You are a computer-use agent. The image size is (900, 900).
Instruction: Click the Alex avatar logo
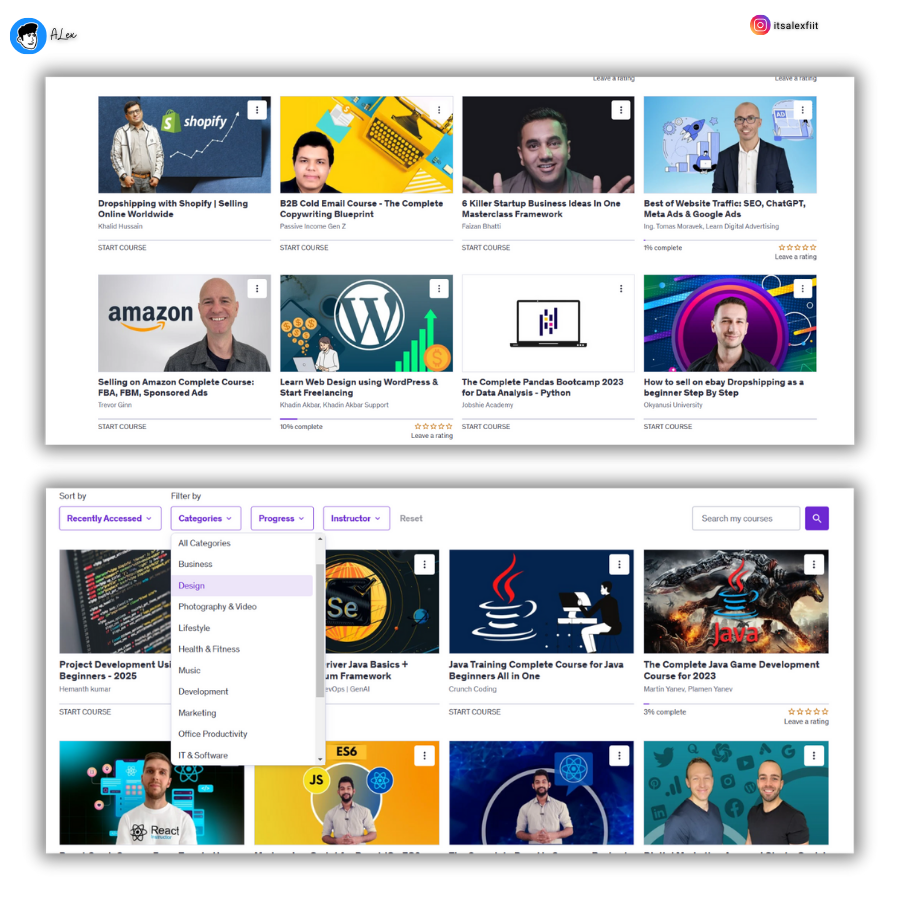(28, 36)
